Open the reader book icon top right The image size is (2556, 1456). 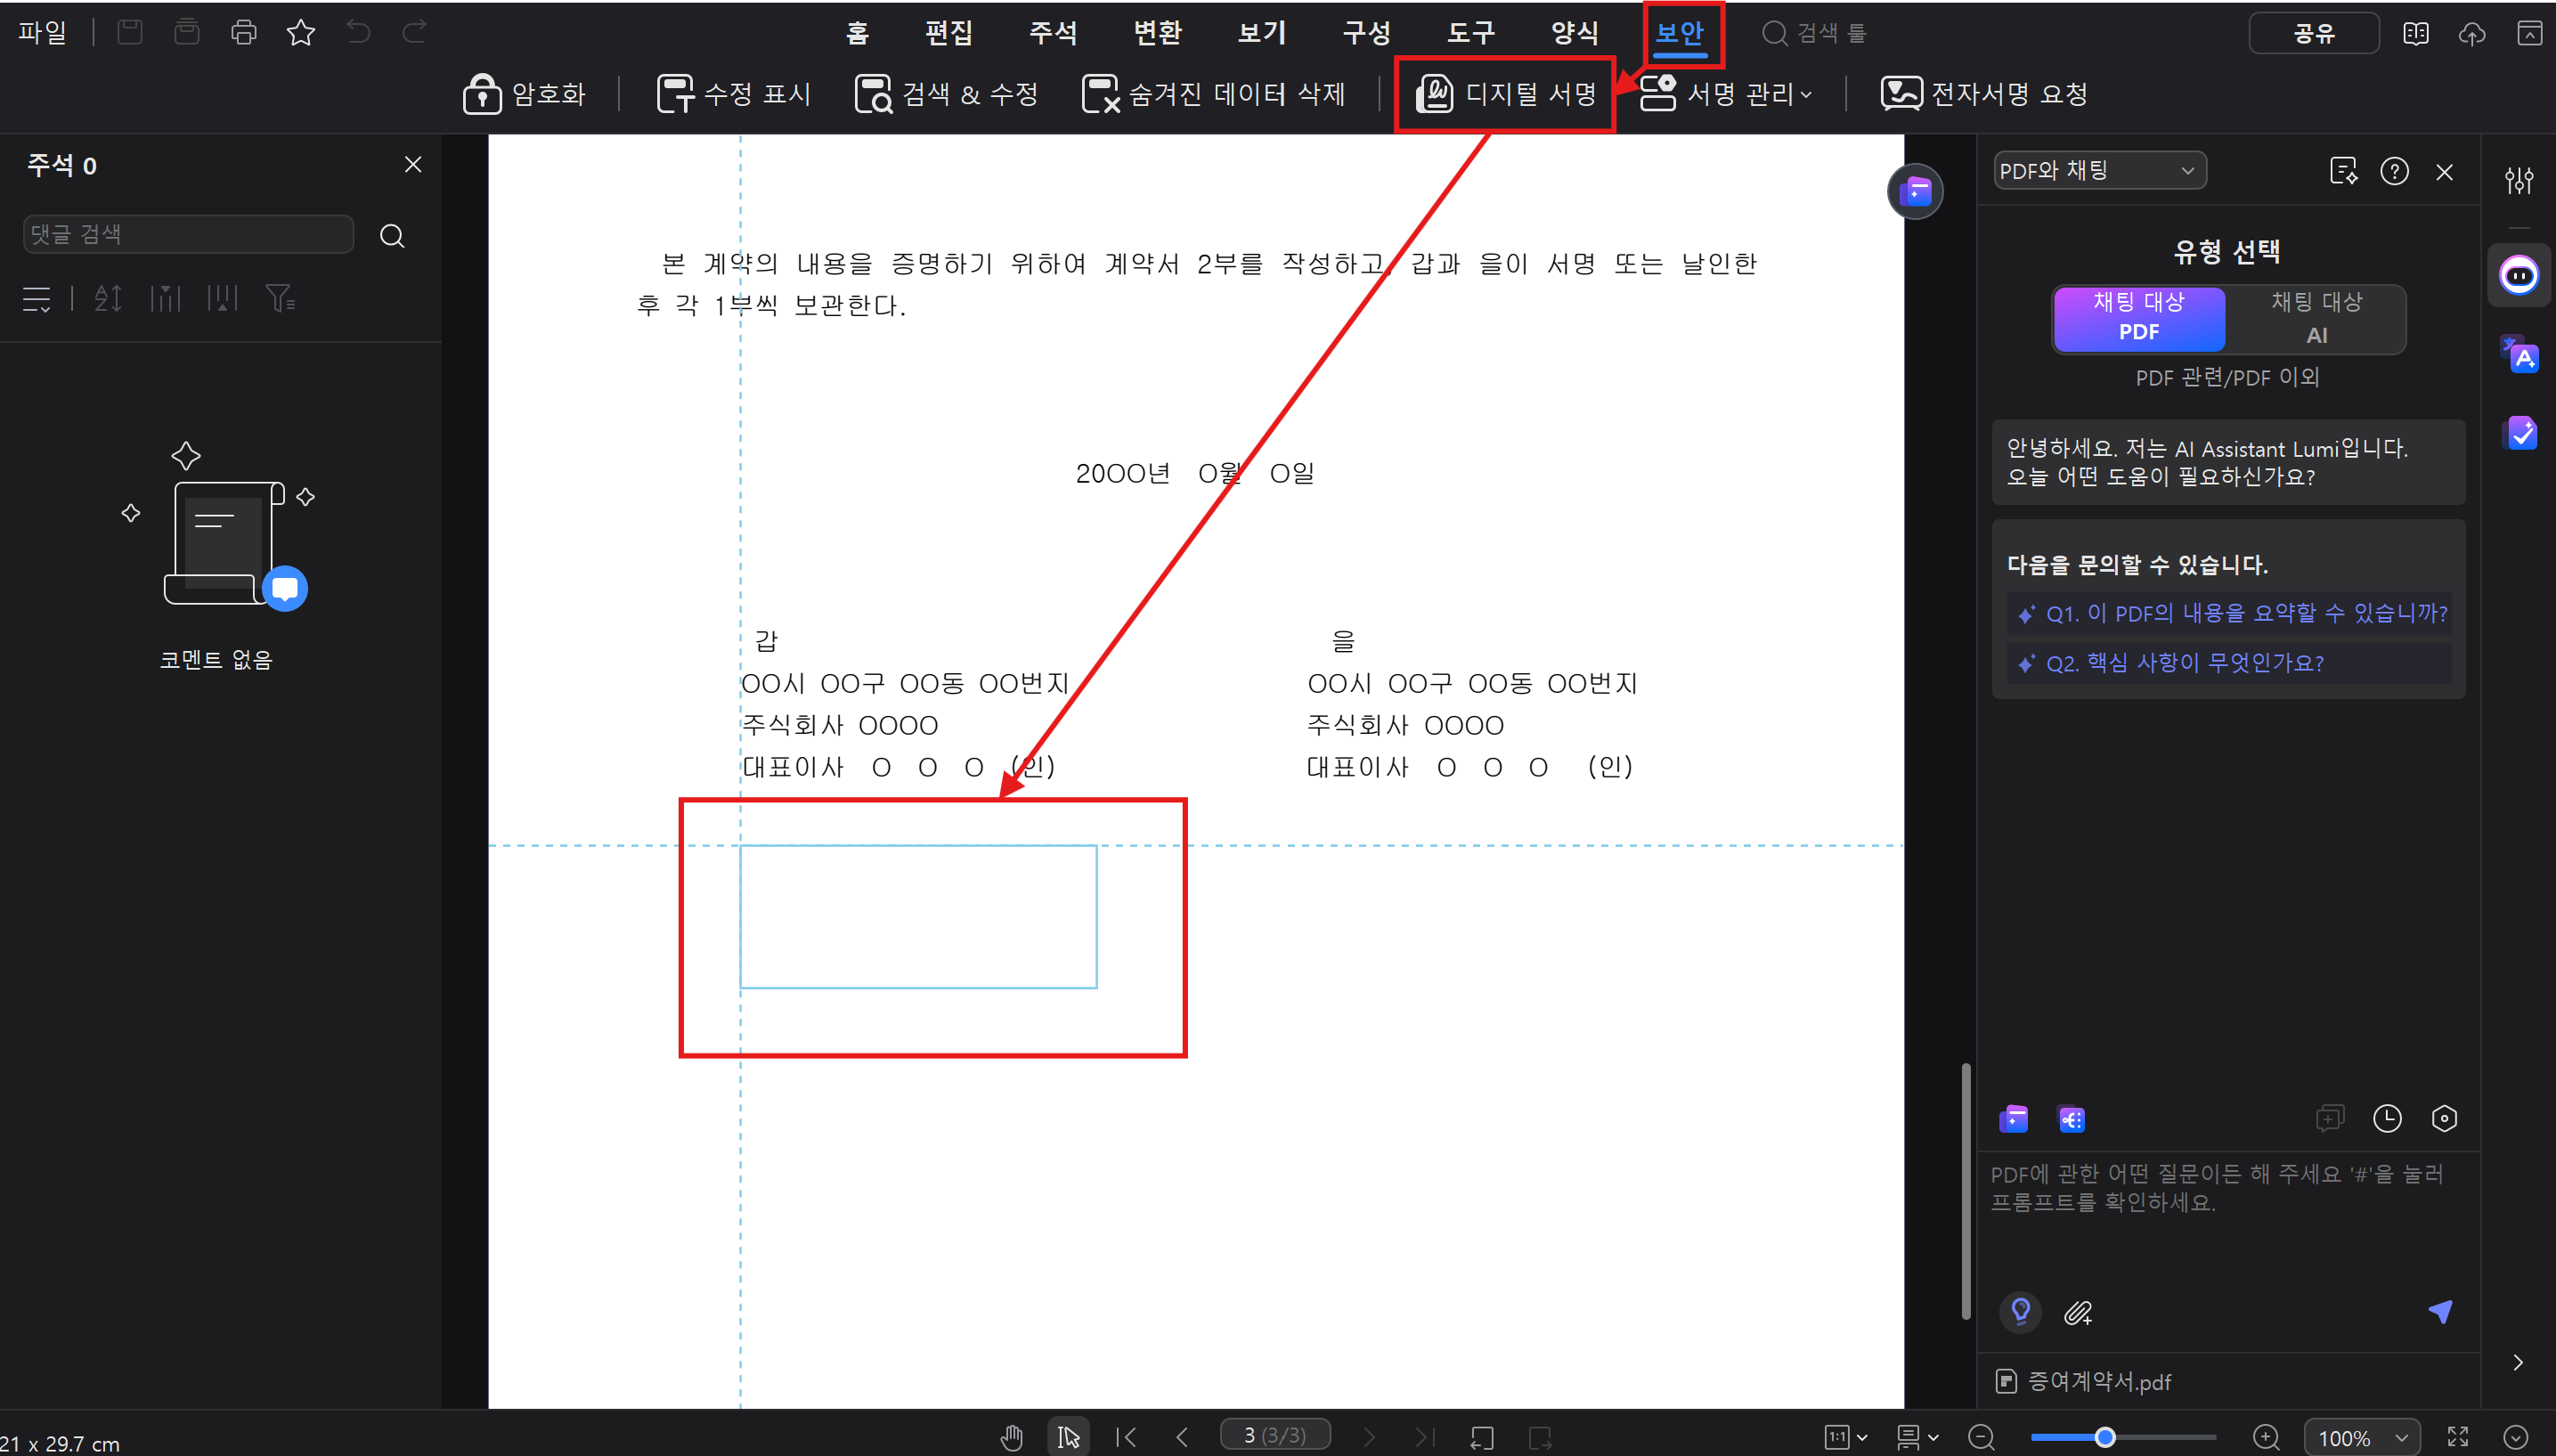coord(2415,34)
